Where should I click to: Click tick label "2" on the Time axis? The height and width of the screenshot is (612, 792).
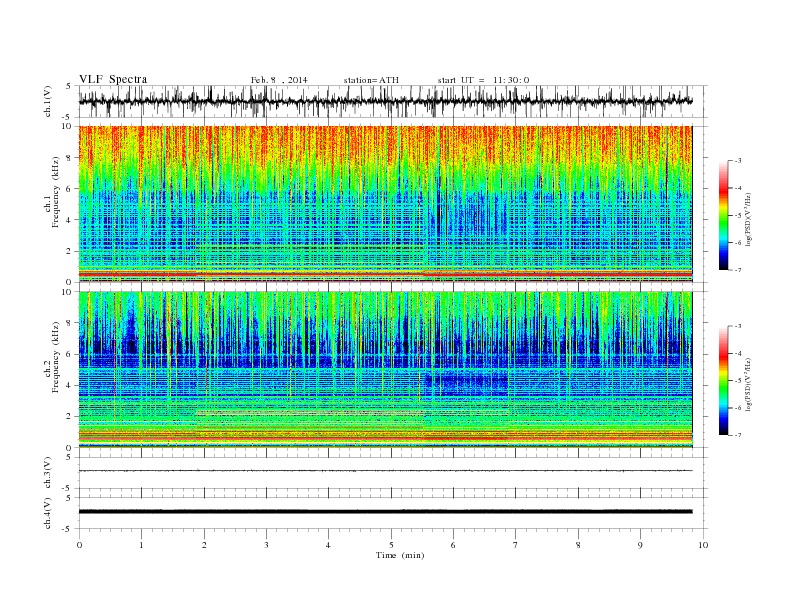tap(204, 545)
